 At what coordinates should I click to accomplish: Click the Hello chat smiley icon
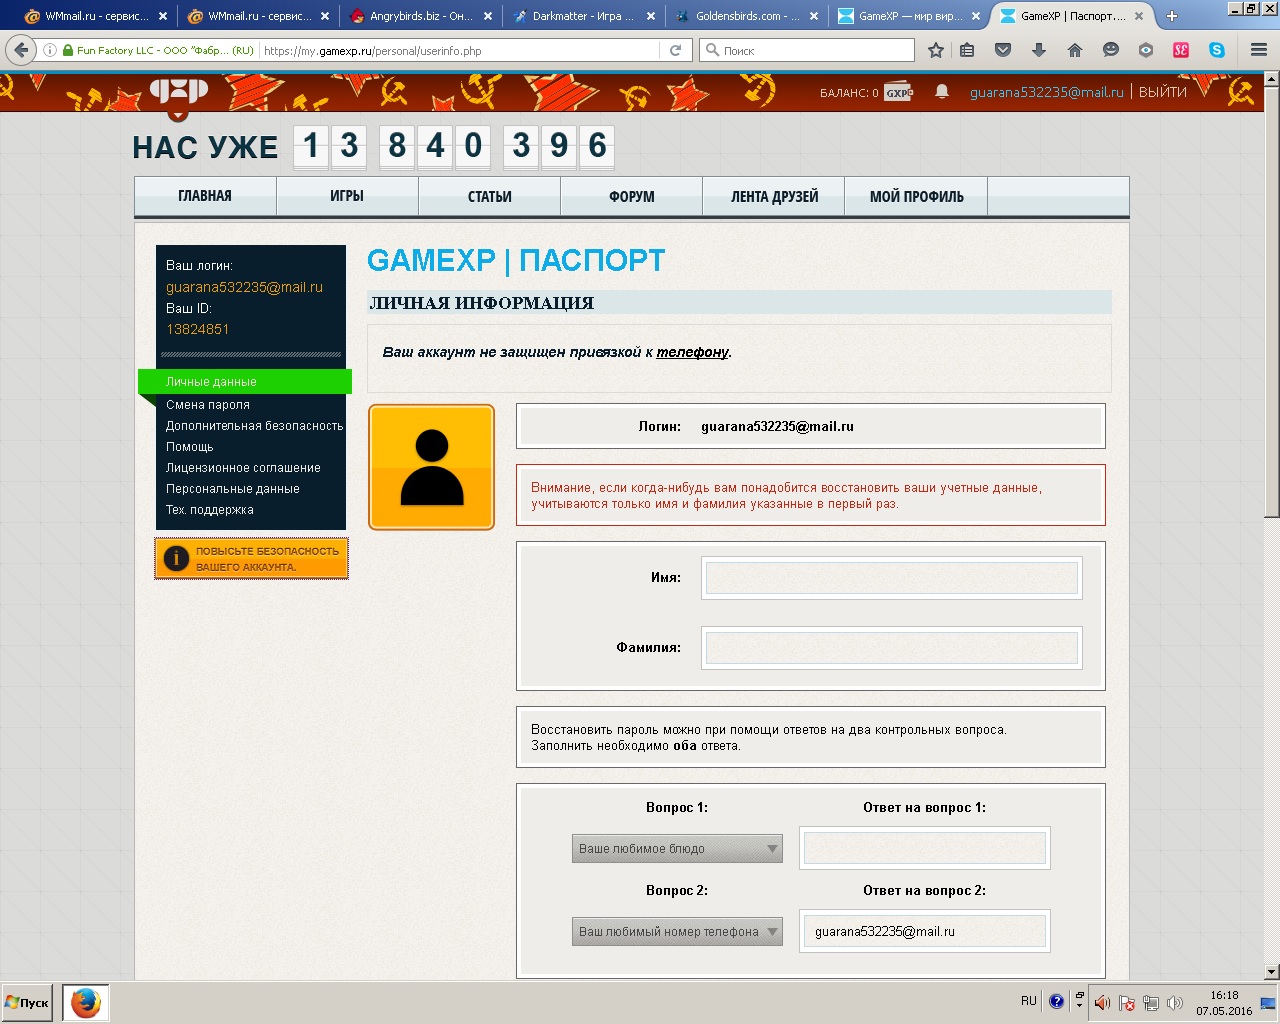tap(1111, 50)
